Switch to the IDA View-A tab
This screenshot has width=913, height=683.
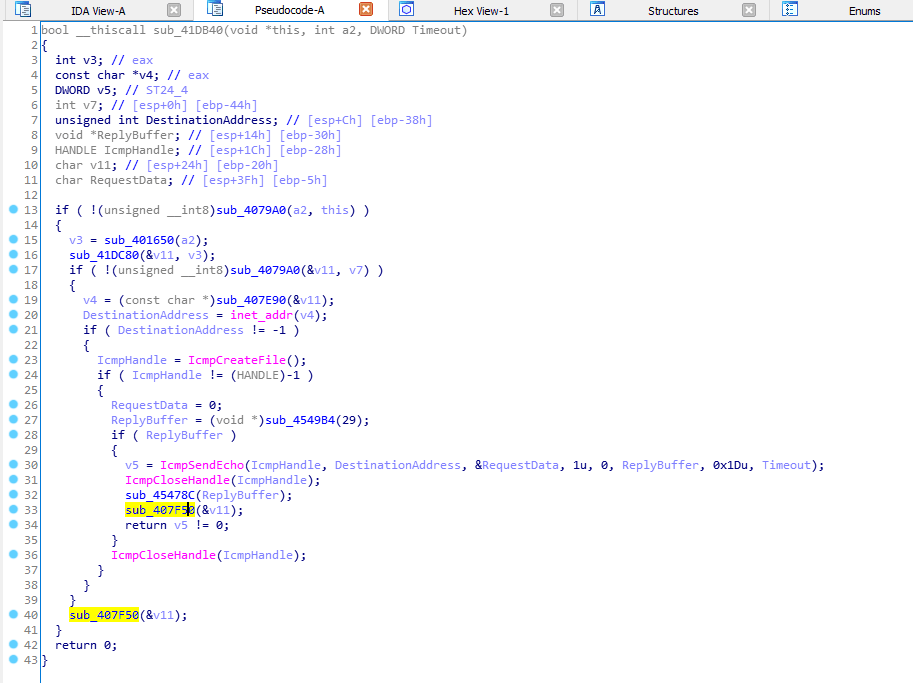click(x=98, y=11)
